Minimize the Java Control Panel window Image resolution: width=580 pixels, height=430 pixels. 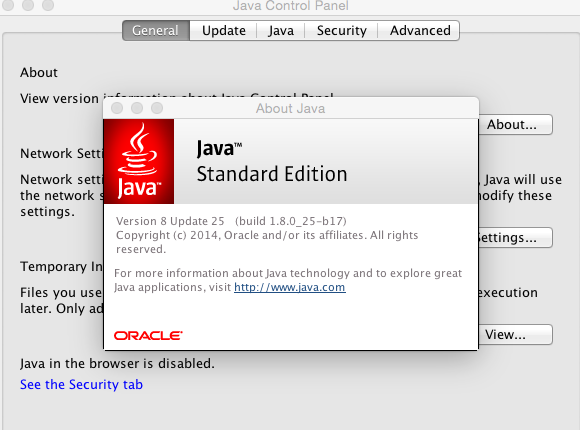[x=28, y=5]
